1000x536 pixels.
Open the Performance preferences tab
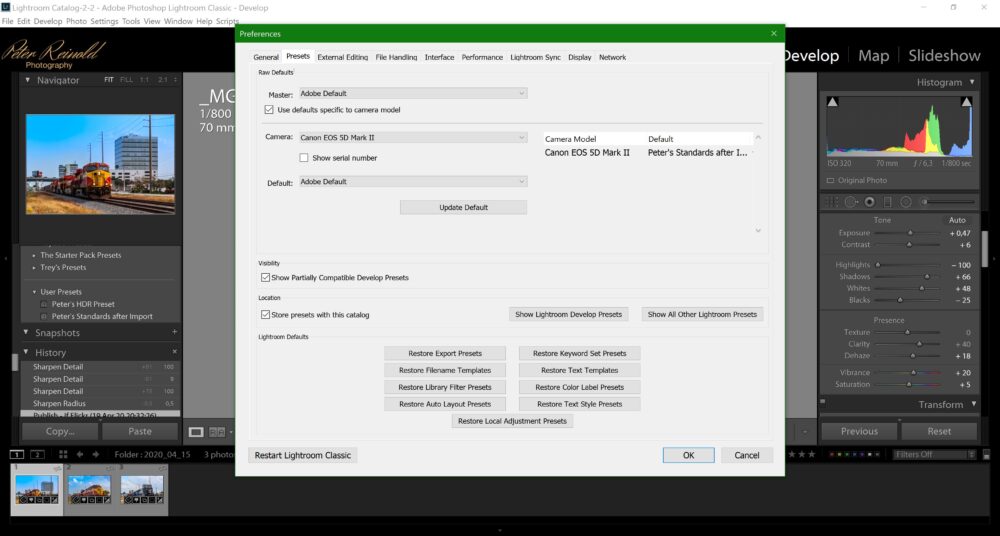coord(482,57)
